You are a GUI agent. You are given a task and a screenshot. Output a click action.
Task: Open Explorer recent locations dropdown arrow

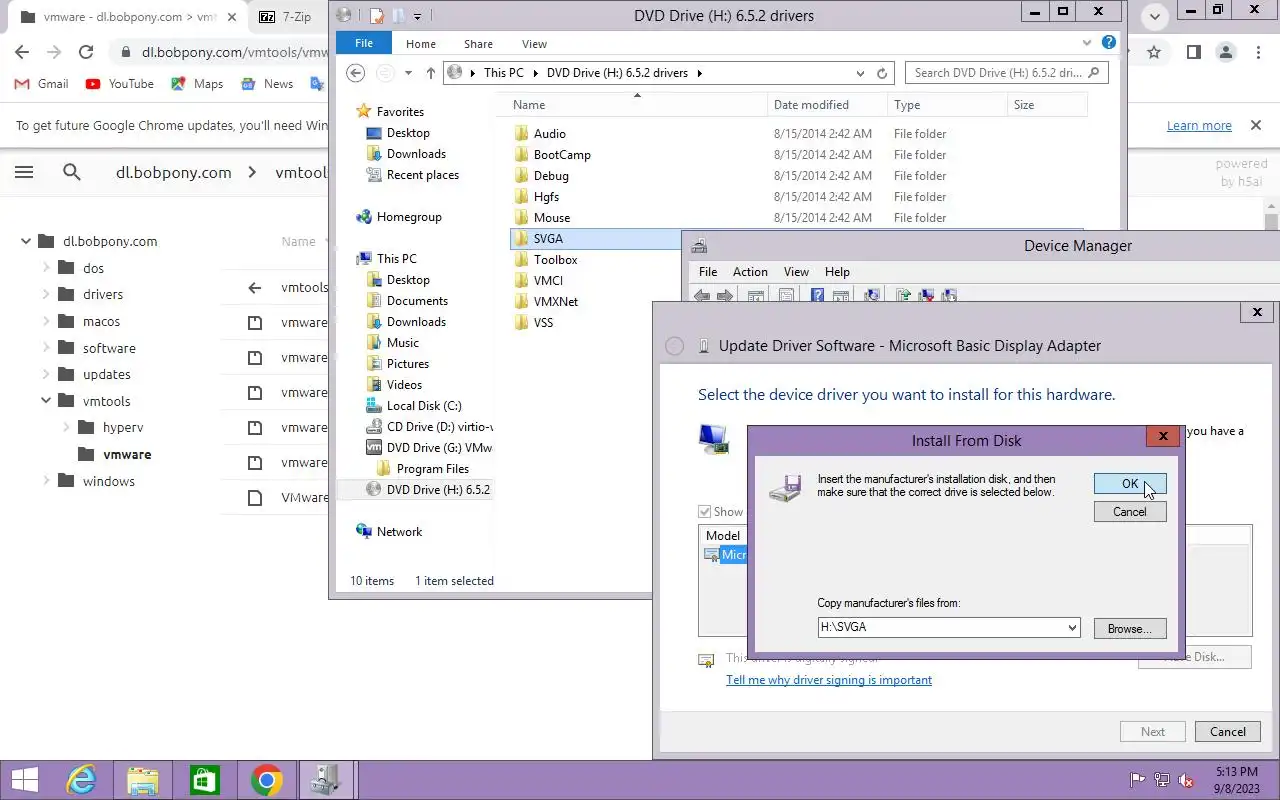tap(408, 73)
